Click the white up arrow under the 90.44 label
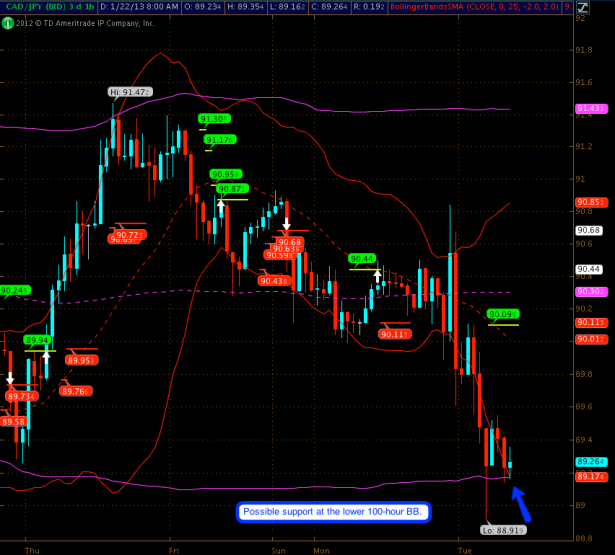Image resolution: width=615 pixels, height=555 pixels. (x=377, y=274)
